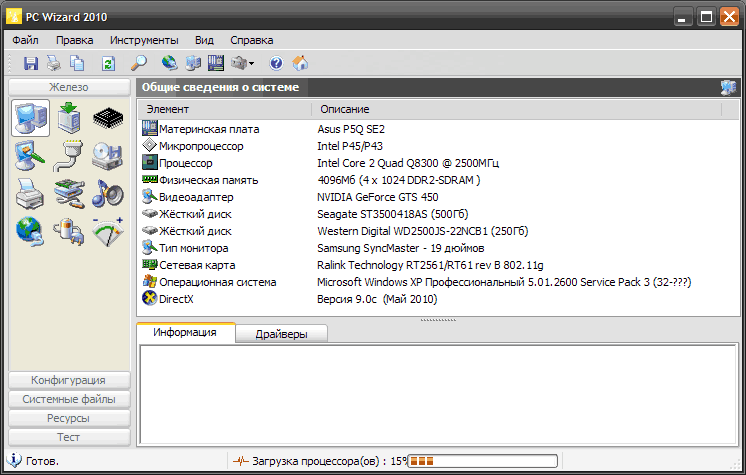Switch to the Информация tab
746x475 pixels.
pos(185,332)
